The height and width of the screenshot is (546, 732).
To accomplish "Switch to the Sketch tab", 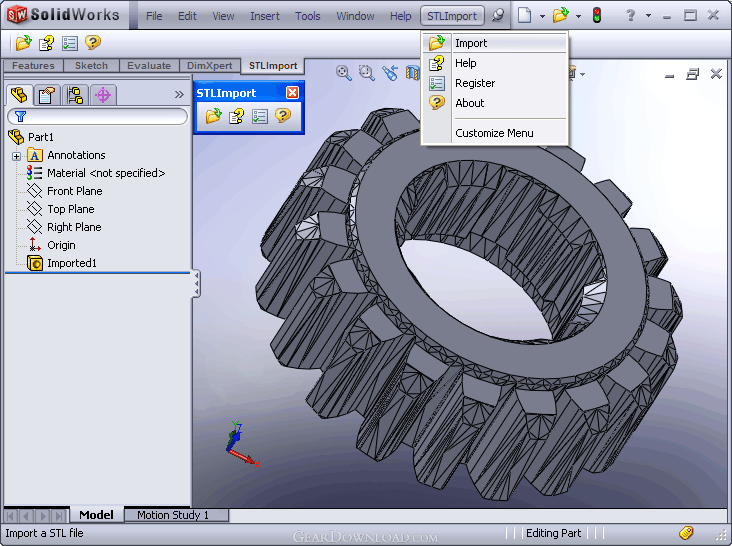I will click(x=92, y=66).
